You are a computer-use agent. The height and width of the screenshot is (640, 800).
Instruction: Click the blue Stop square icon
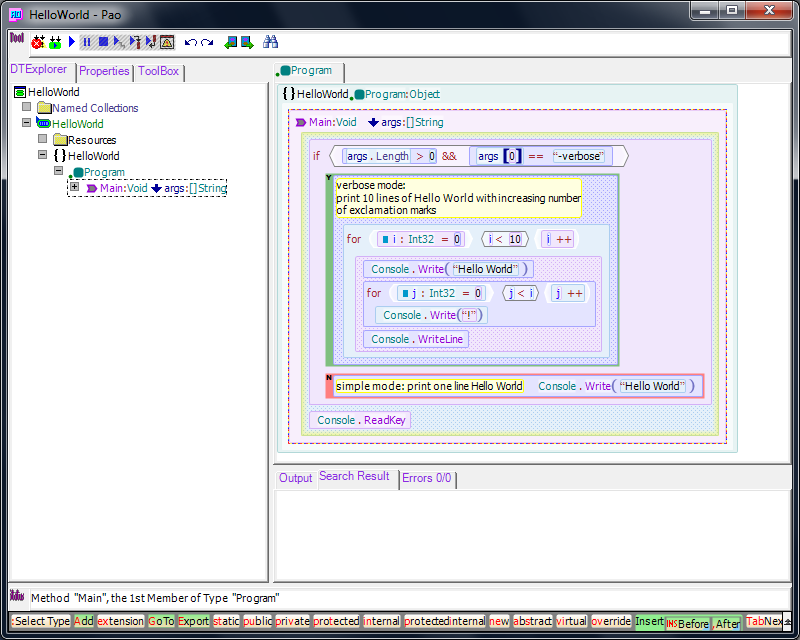(x=103, y=42)
